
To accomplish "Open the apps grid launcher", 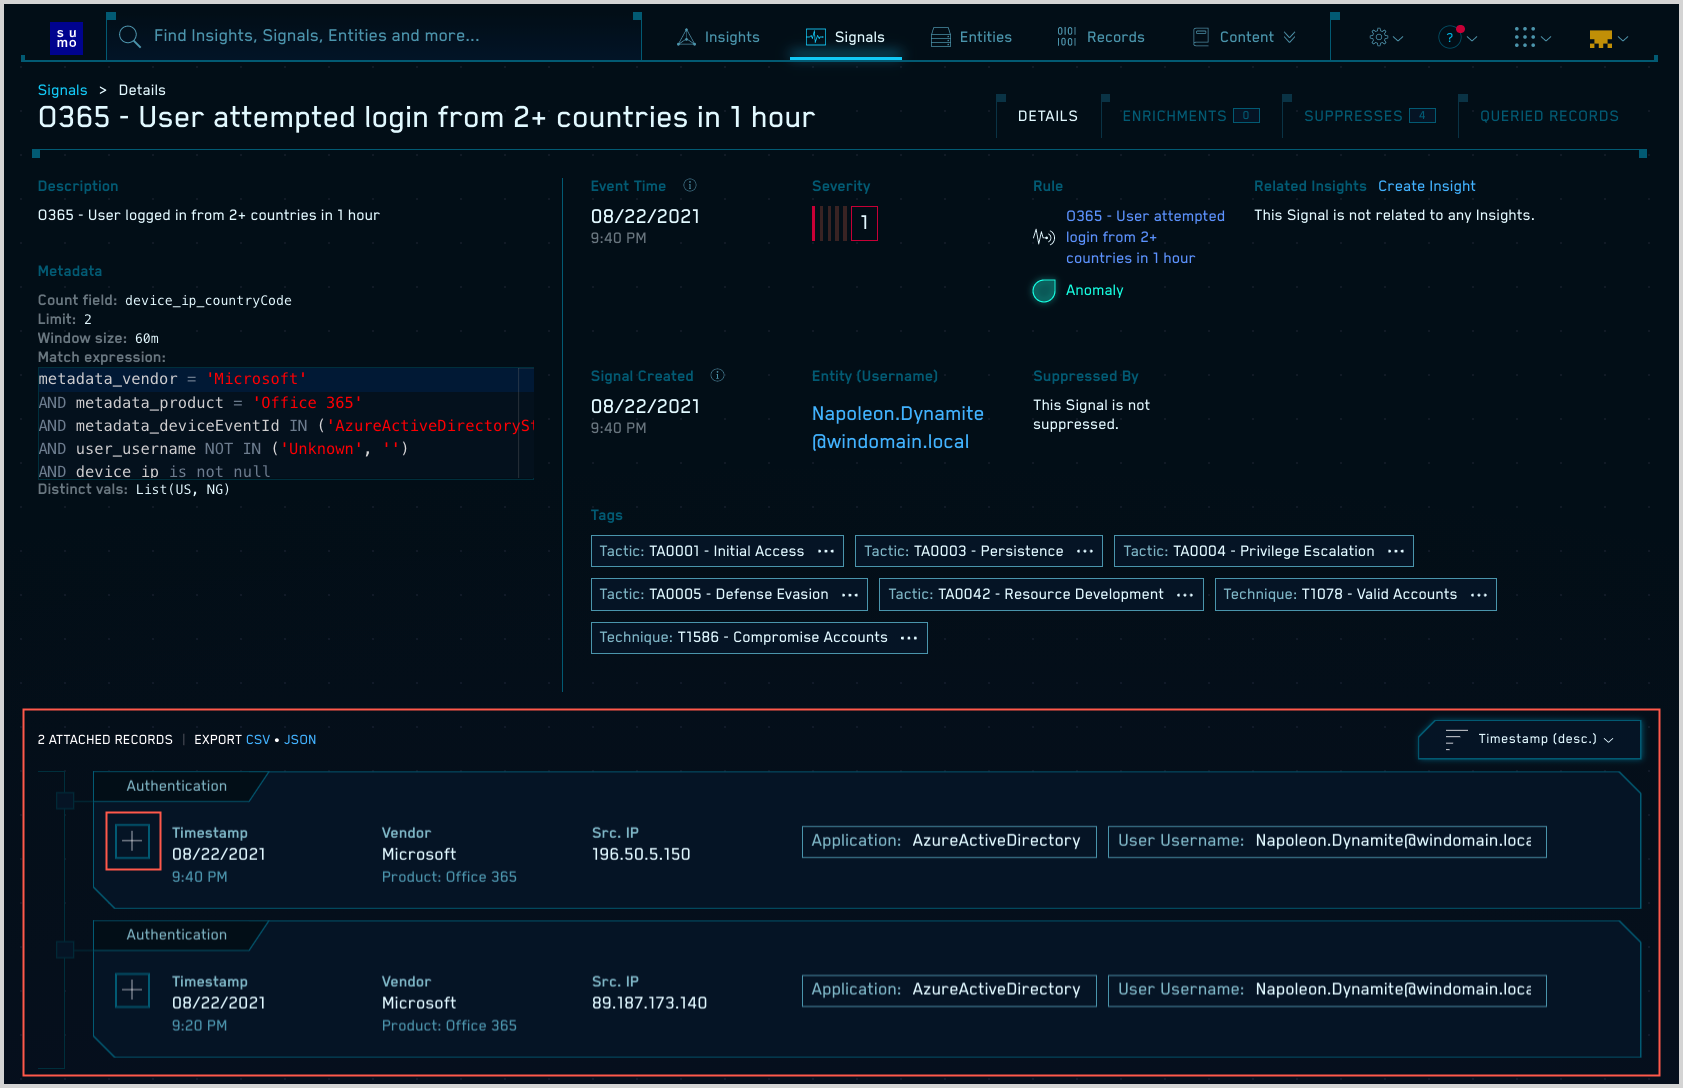I will tap(1531, 38).
